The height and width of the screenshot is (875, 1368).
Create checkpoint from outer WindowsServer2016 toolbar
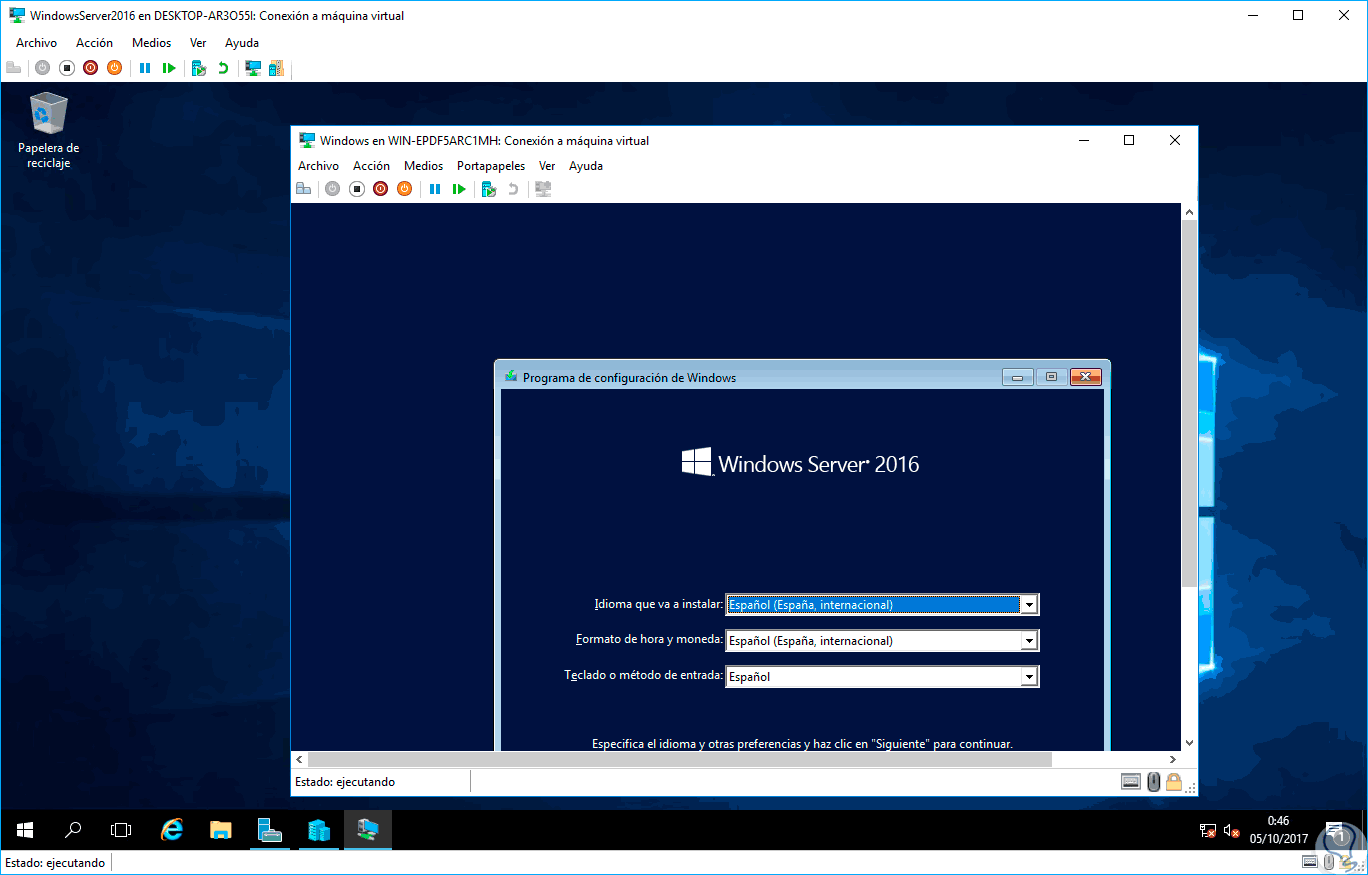click(x=199, y=68)
